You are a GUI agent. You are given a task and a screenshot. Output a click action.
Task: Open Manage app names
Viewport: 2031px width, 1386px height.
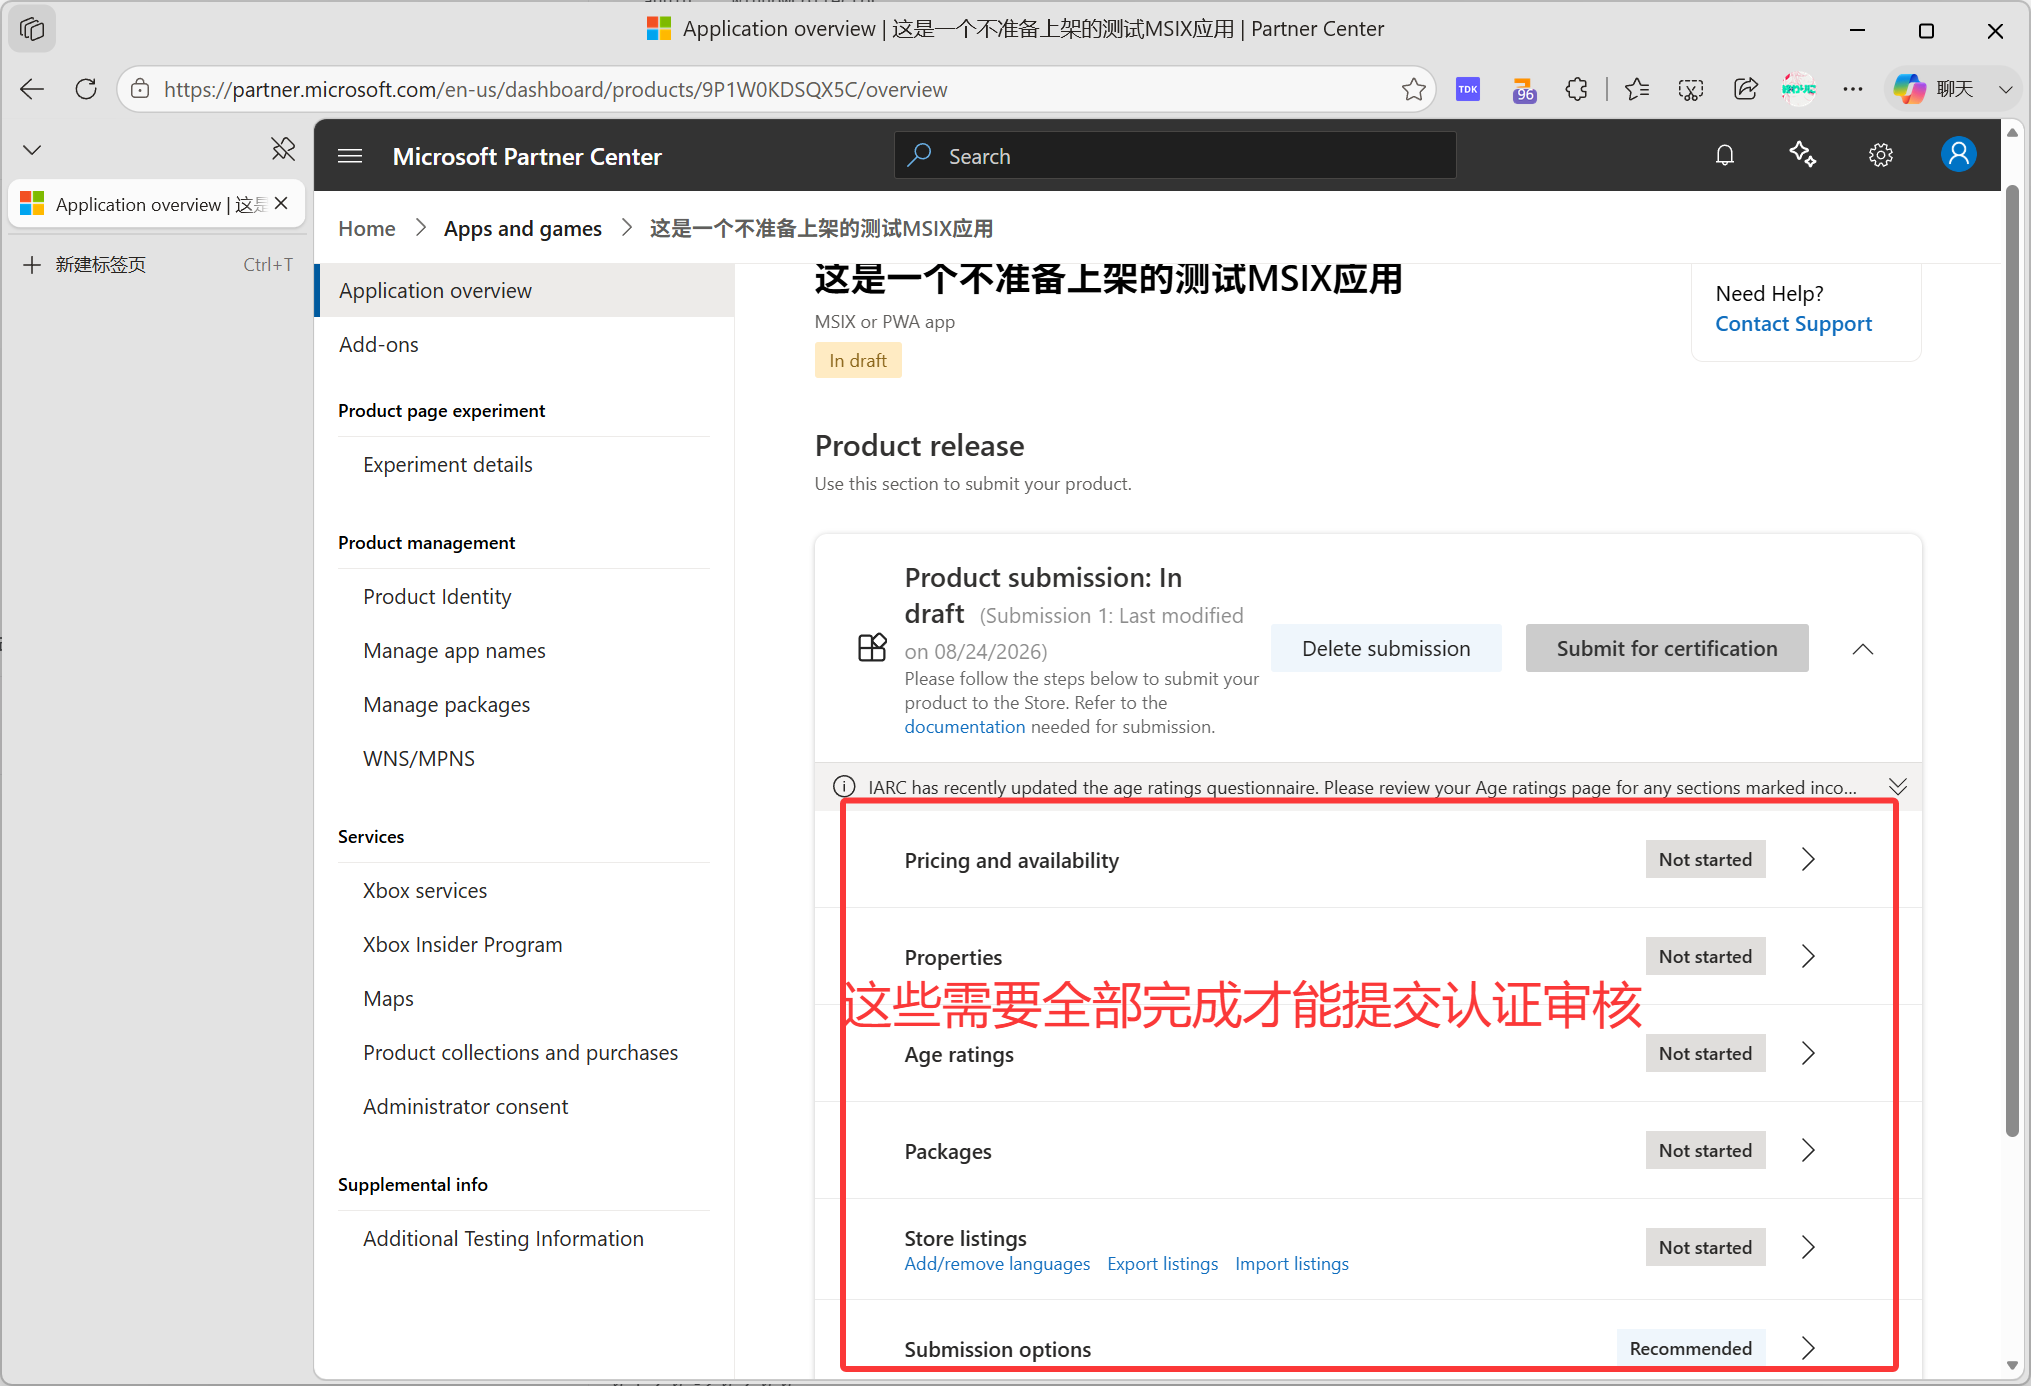click(x=454, y=650)
